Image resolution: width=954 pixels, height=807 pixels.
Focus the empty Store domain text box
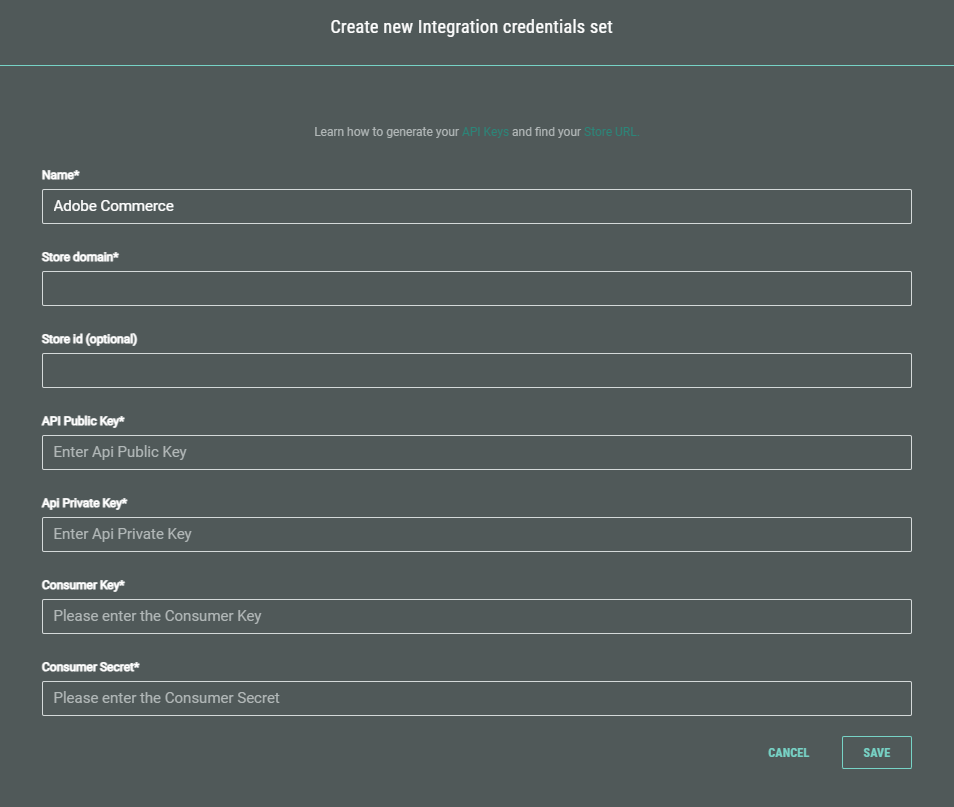pos(476,288)
